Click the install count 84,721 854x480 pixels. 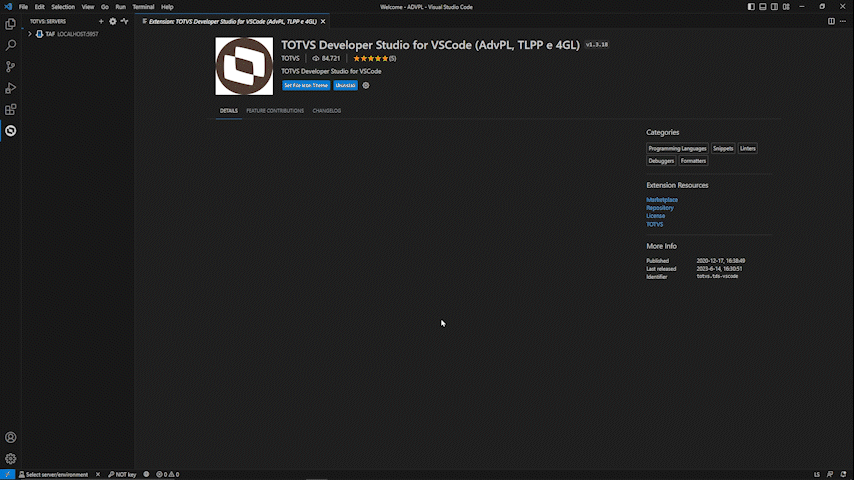326,58
